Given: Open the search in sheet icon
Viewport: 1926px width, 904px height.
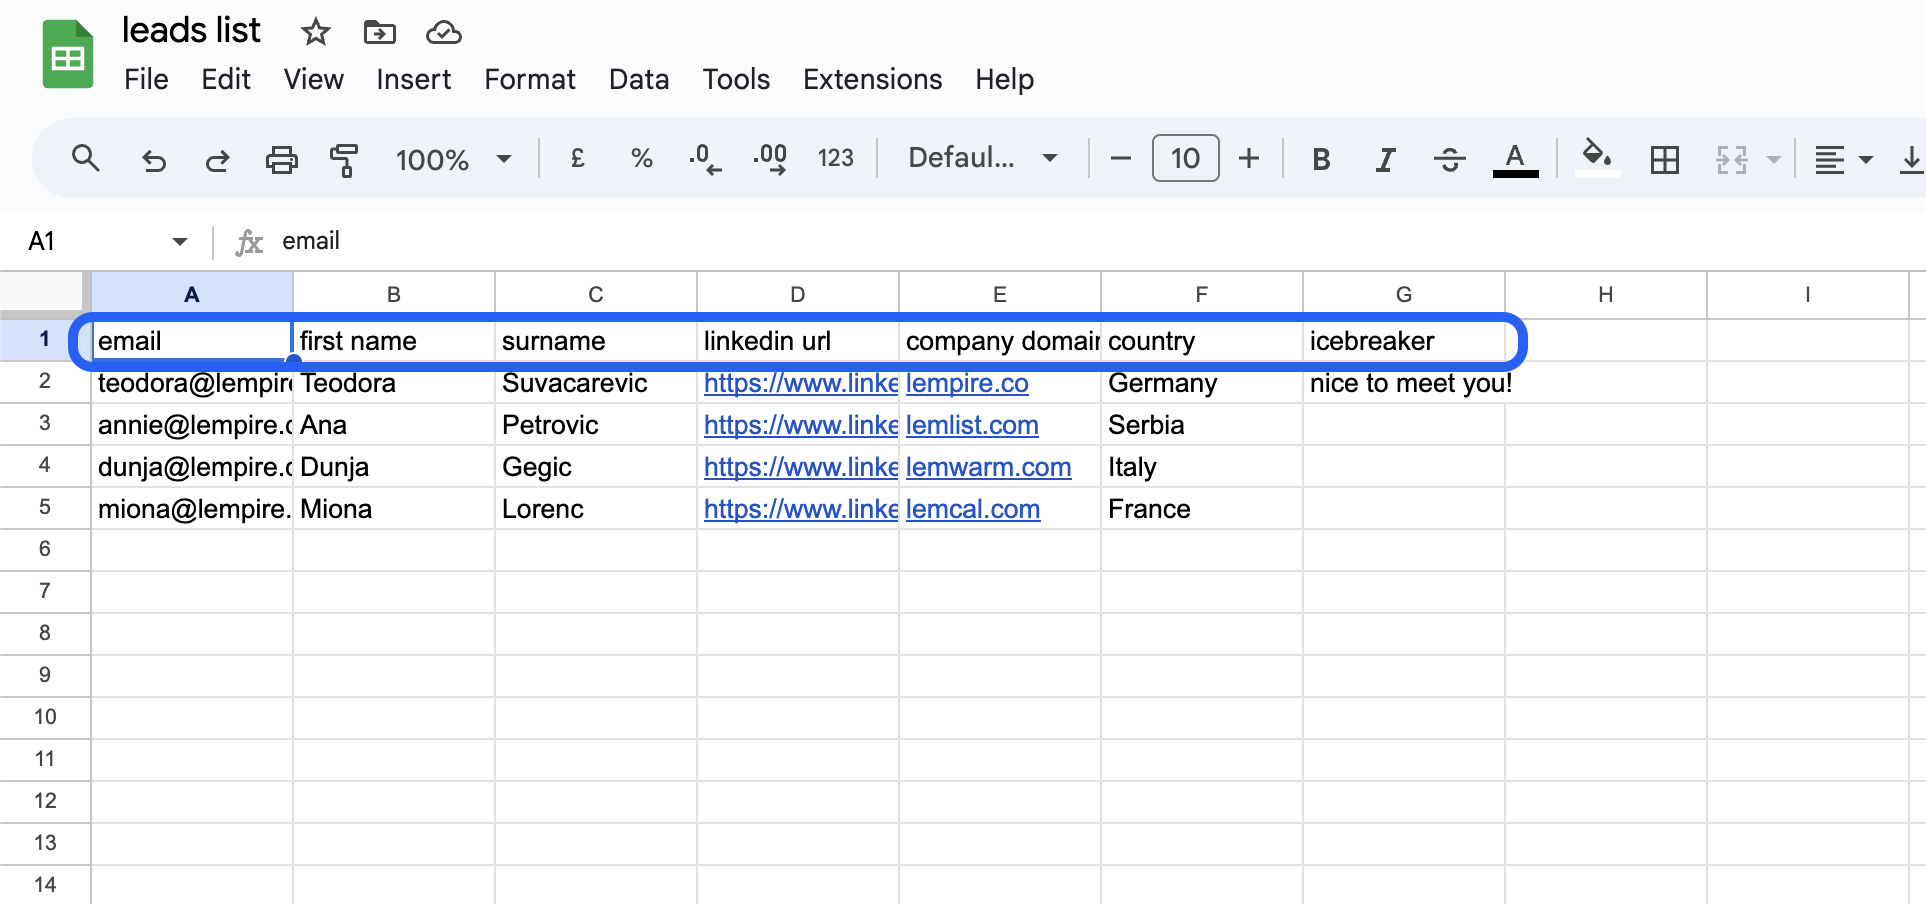Looking at the screenshot, I should tap(85, 158).
